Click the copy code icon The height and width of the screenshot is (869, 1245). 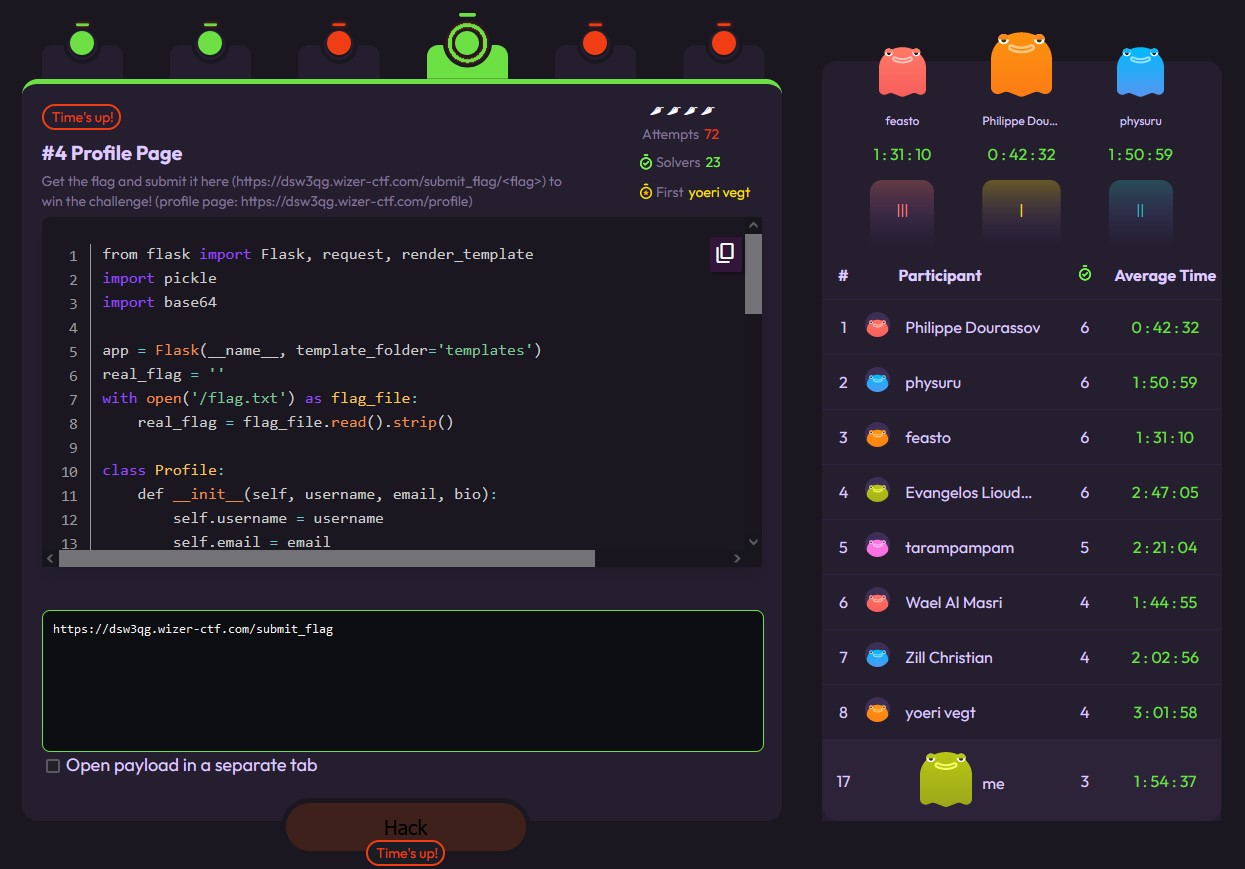click(726, 254)
